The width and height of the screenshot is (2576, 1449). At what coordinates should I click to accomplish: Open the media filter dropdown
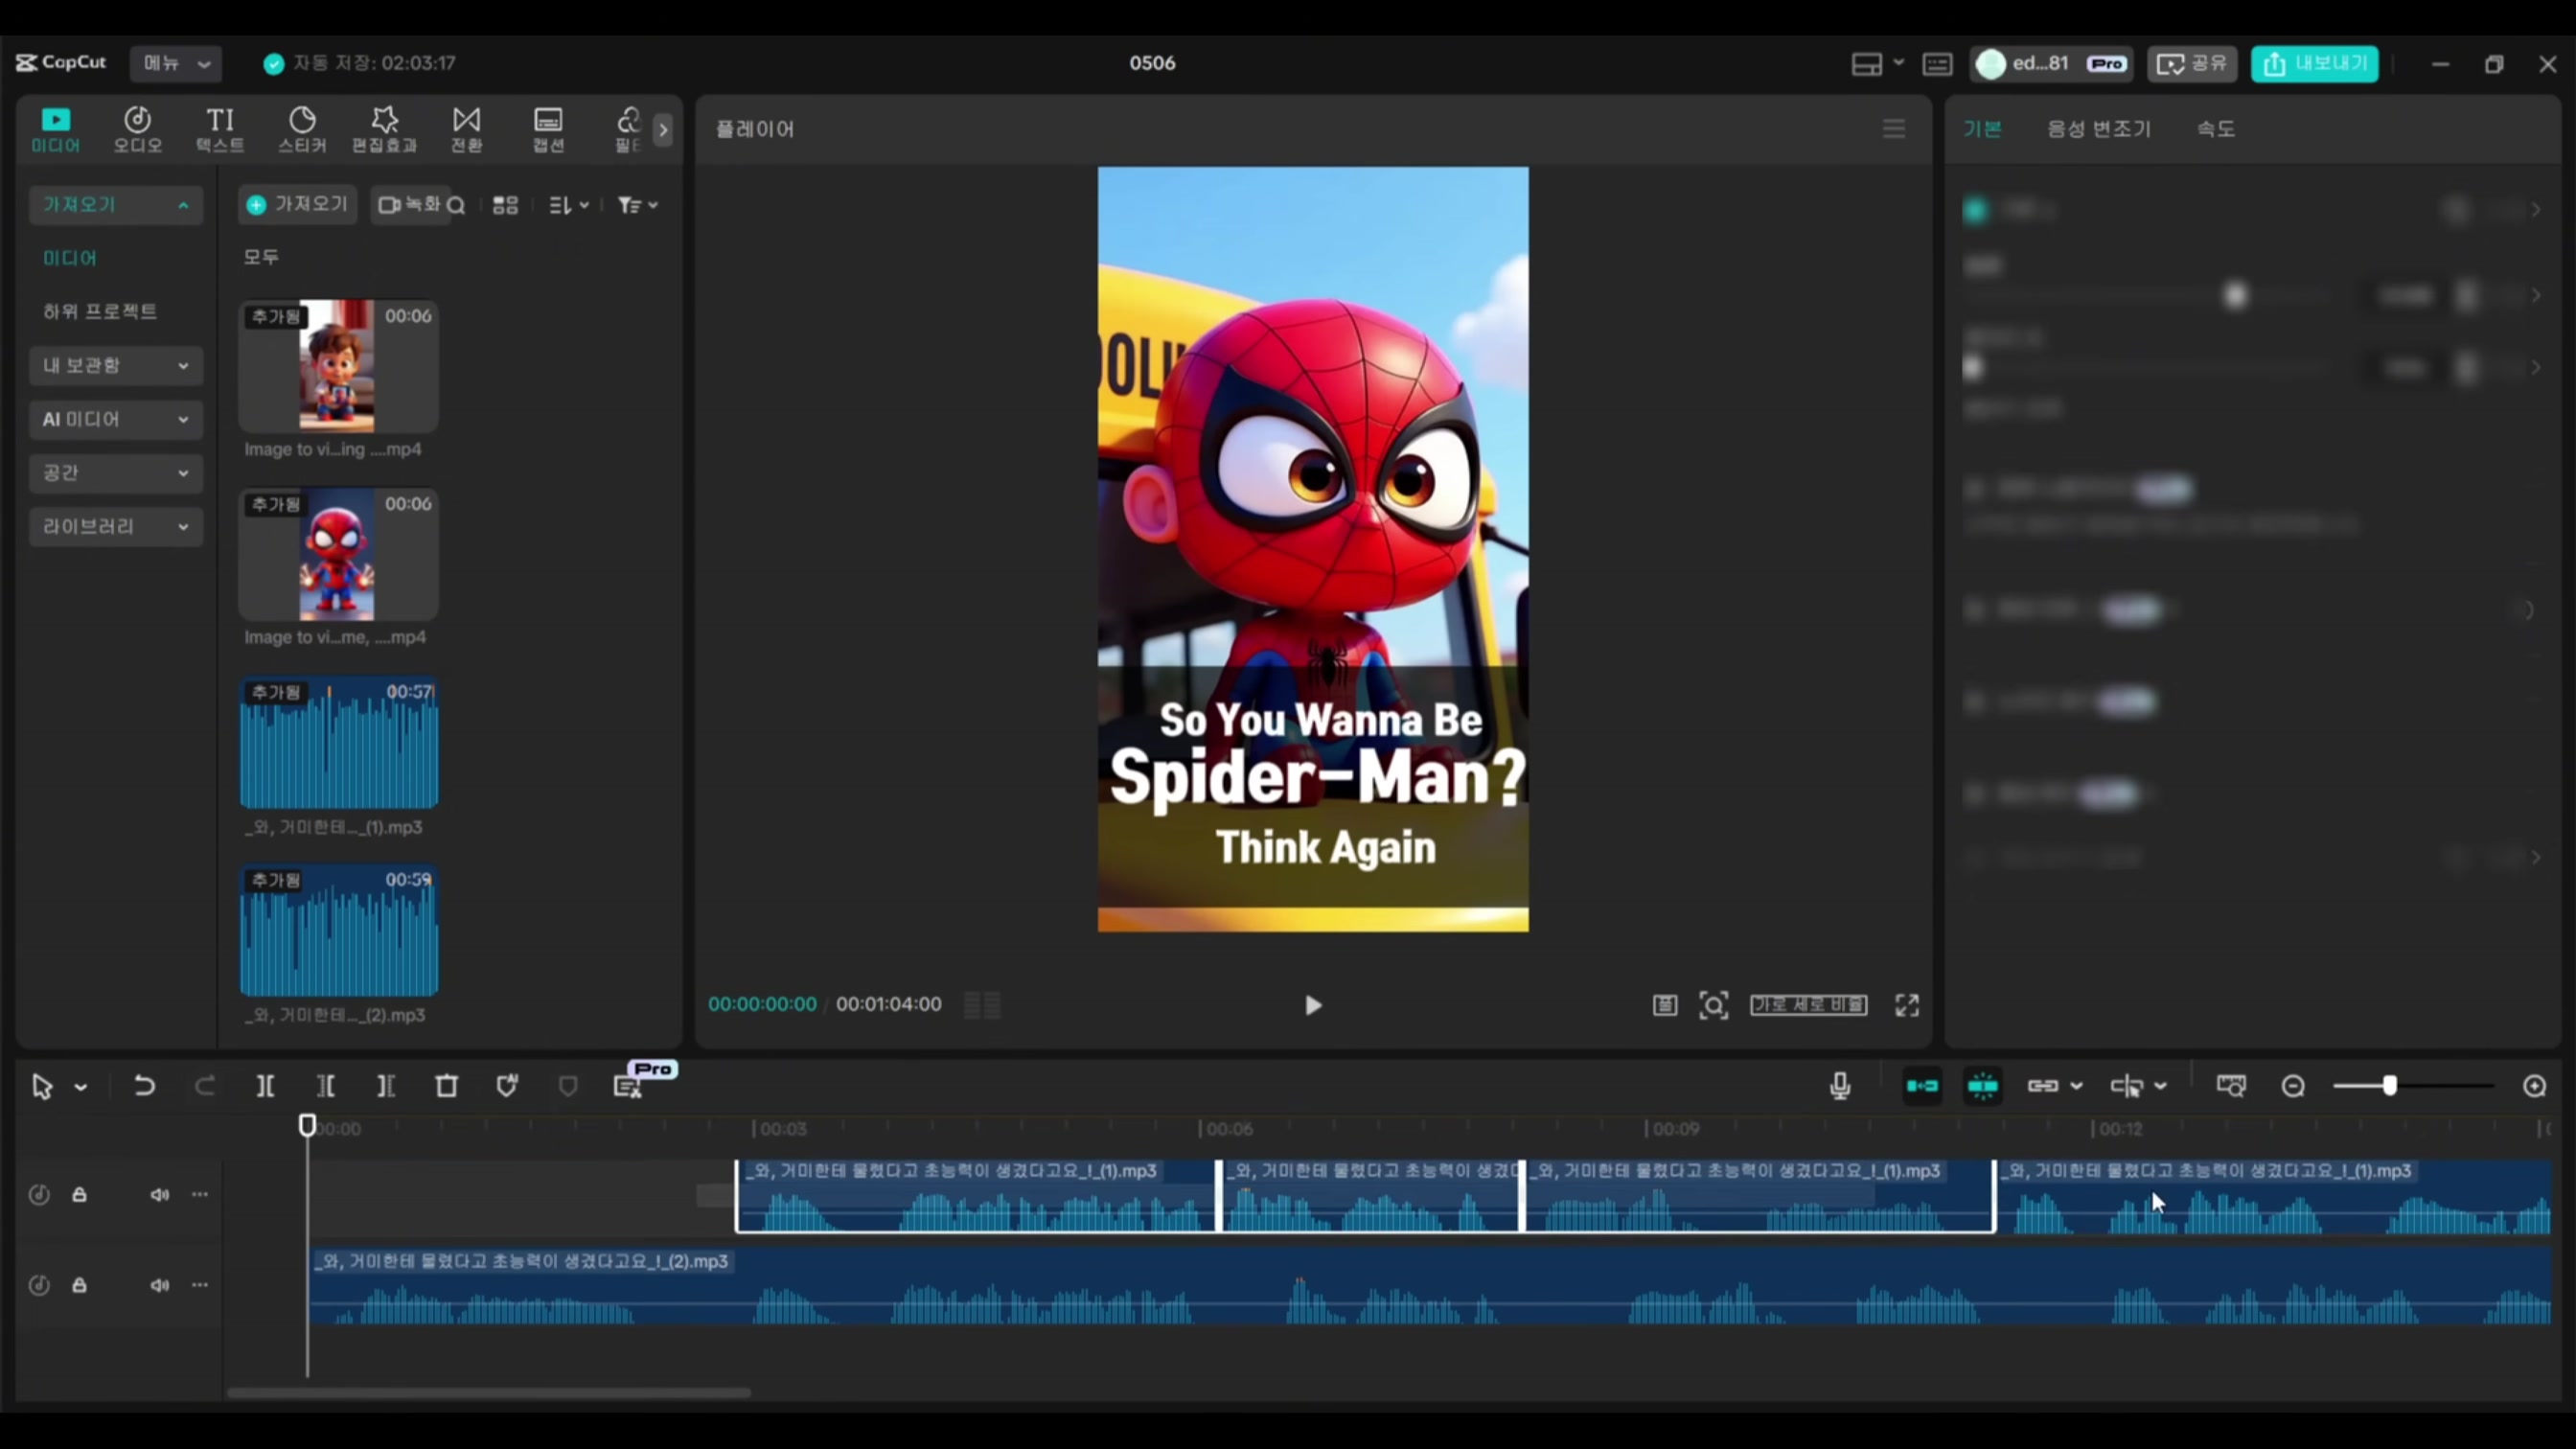(x=637, y=205)
